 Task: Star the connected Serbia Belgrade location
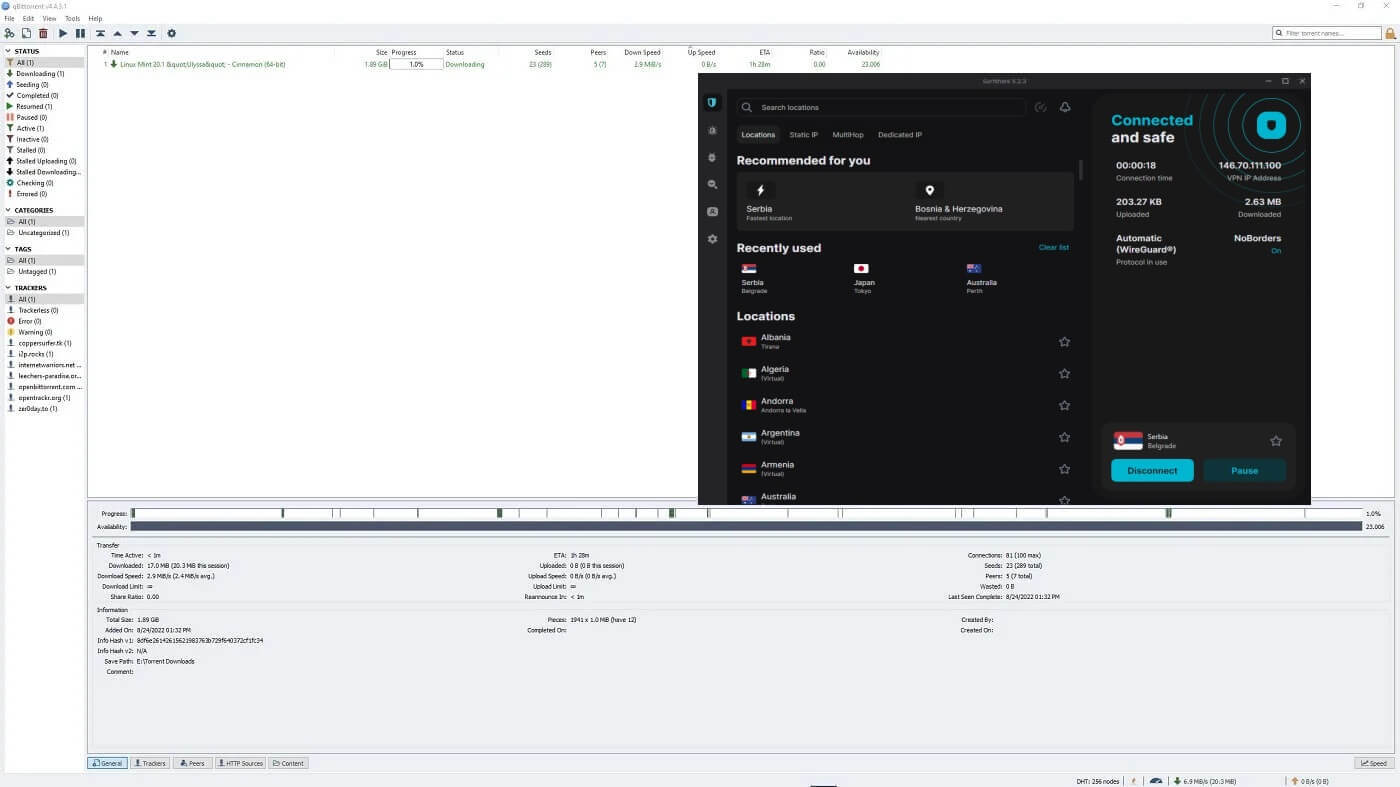(1276, 441)
